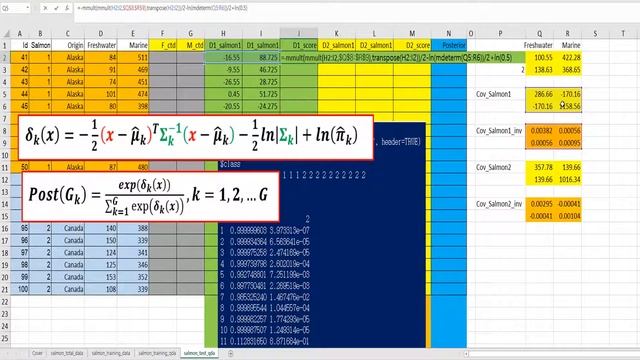Open Insert Function (fx) dialog

click(x=67, y=8)
